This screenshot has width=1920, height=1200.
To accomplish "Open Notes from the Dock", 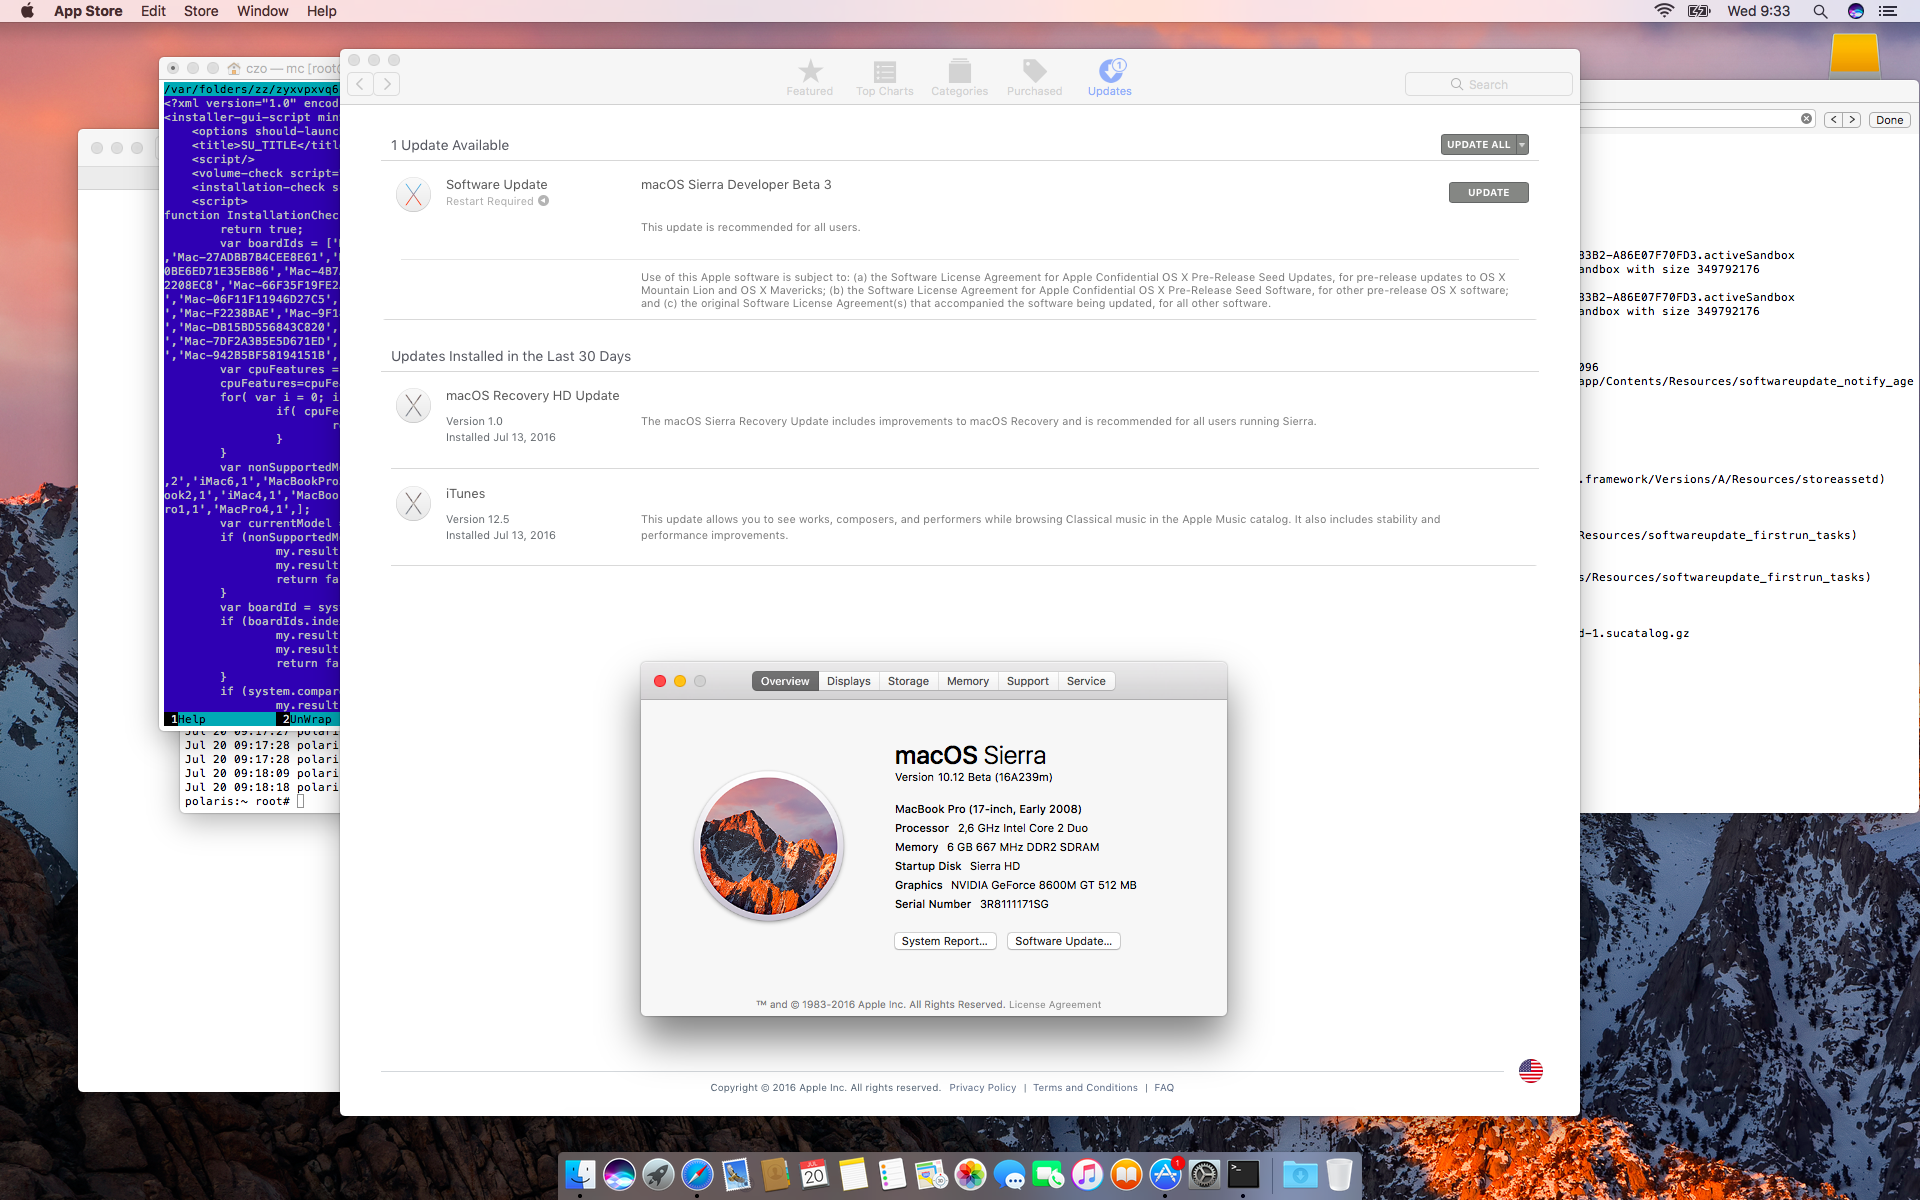I will click(x=853, y=1174).
